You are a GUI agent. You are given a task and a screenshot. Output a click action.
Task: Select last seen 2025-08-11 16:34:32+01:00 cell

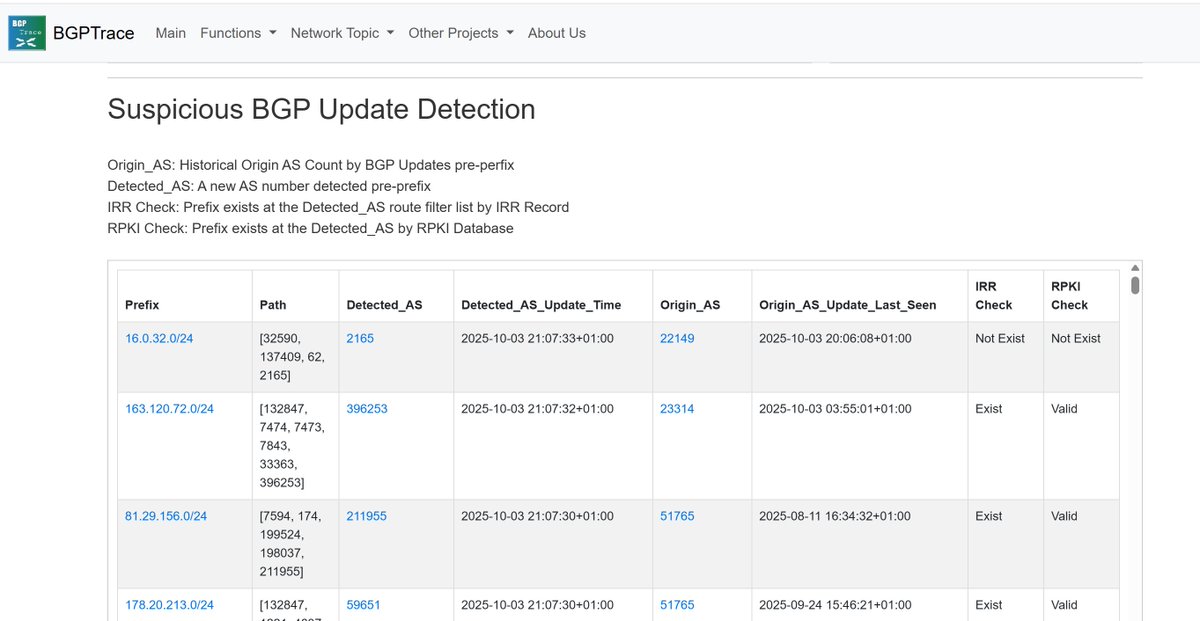point(860,544)
